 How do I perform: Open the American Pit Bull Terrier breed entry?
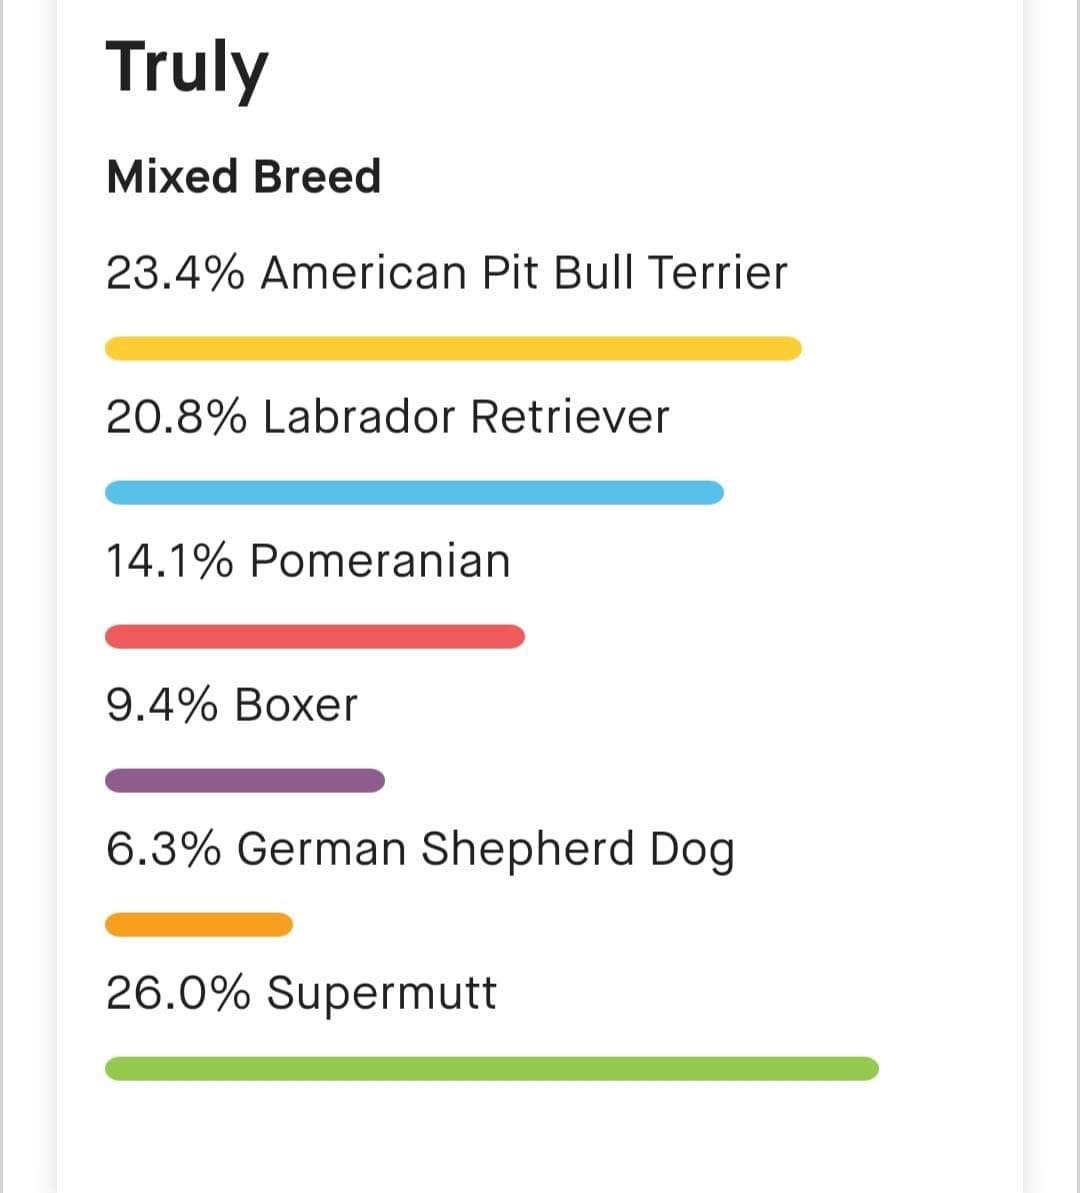click(447, 272)
